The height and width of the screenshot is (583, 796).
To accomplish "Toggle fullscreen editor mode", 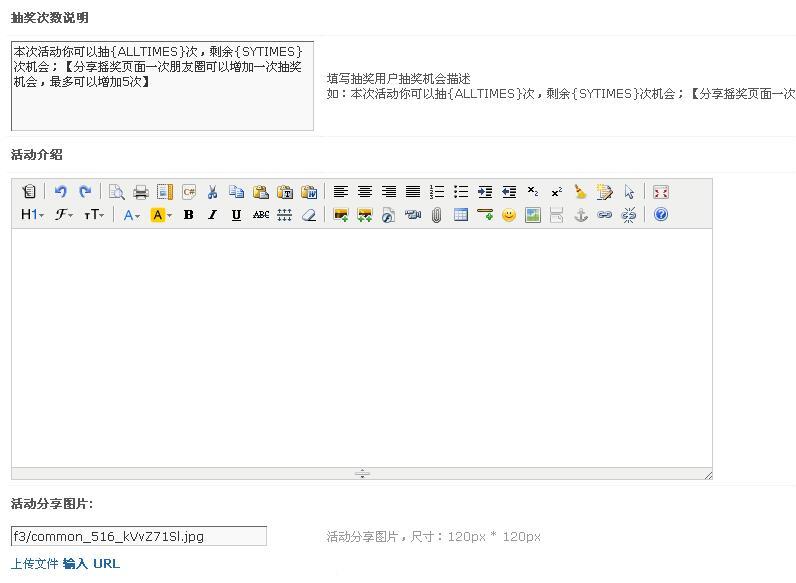I will pos(660,192).
